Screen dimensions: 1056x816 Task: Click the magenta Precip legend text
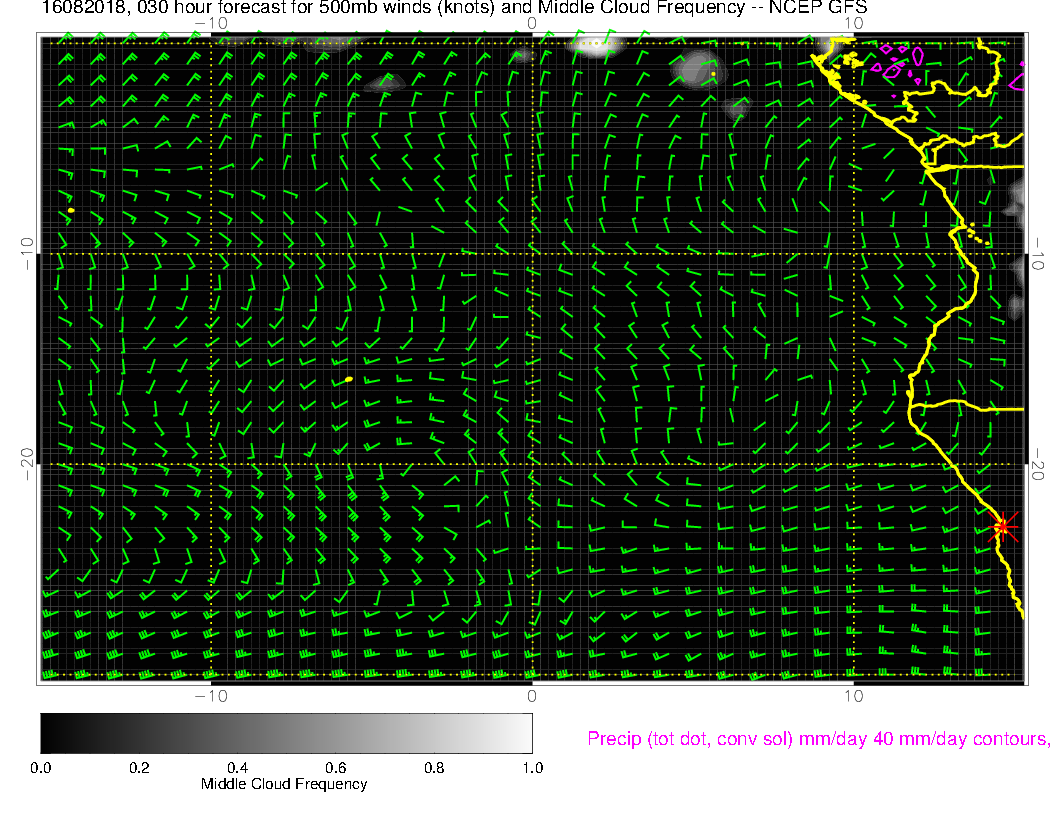(x=816, y=739)
